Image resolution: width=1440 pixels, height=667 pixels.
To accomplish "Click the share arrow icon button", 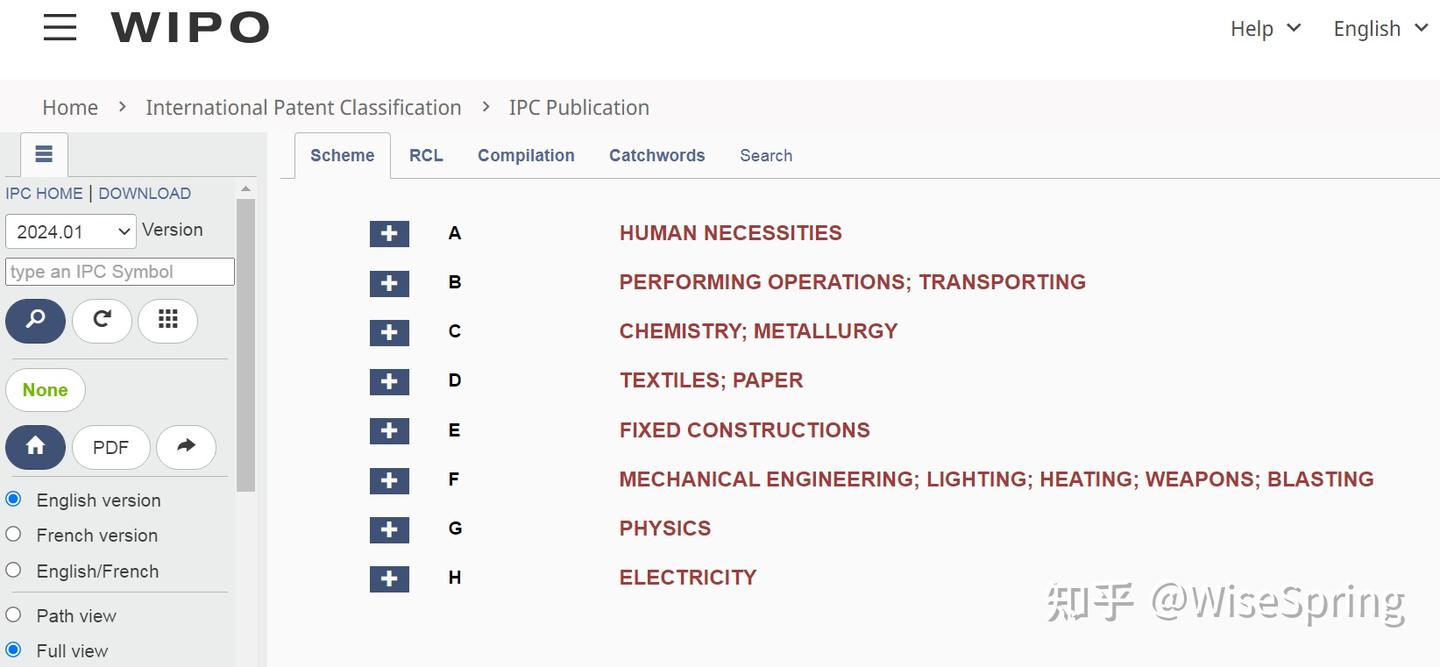I will click(x=186, y=447).
